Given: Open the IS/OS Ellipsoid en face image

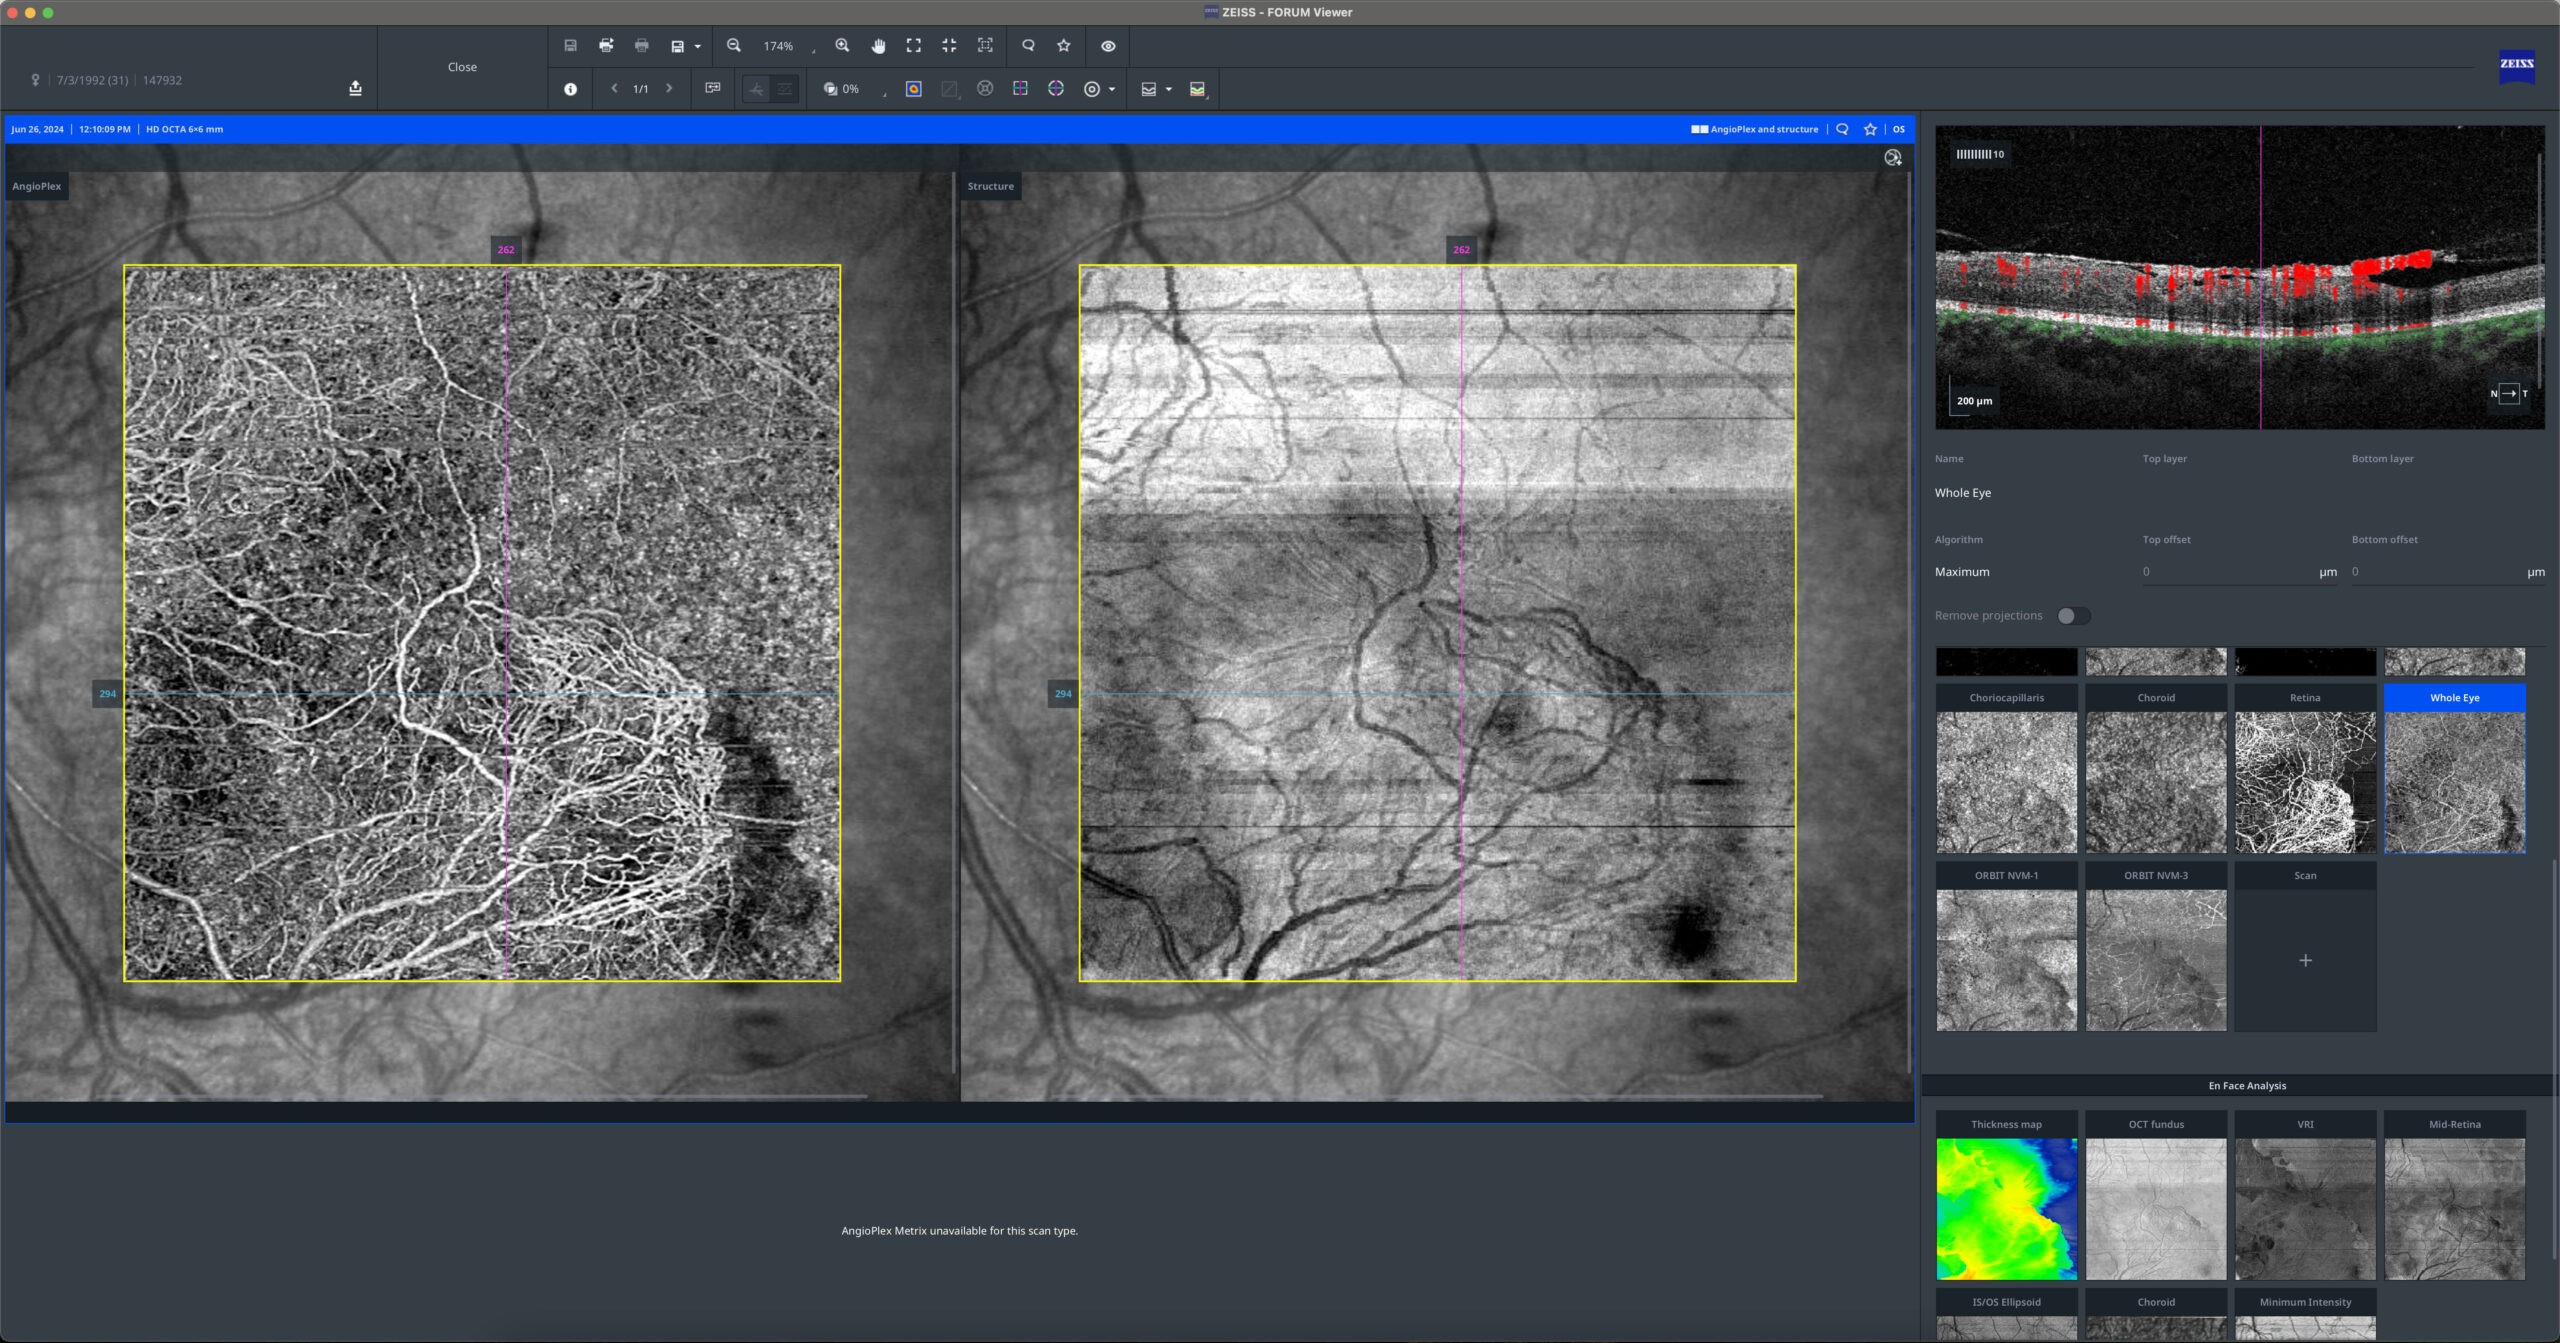Looking at the screenshot, I should pyautogui.click(x=2006, y=1315).
